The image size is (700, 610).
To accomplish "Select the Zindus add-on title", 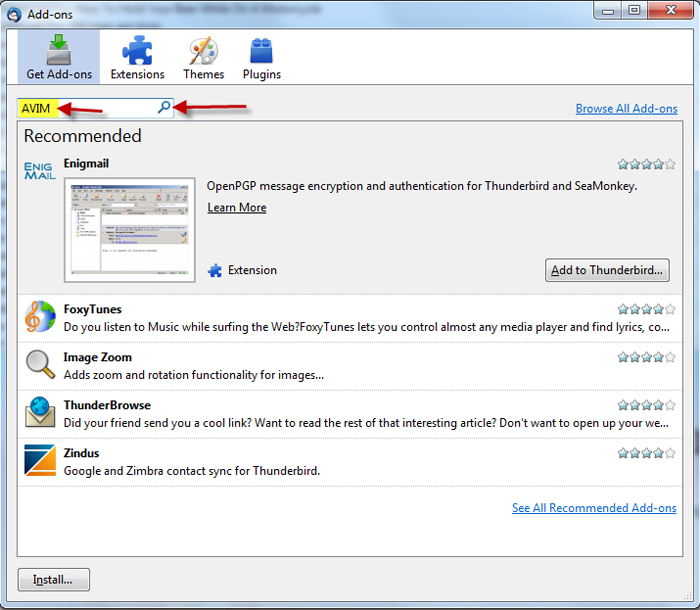I will click(x=81, y=453).
